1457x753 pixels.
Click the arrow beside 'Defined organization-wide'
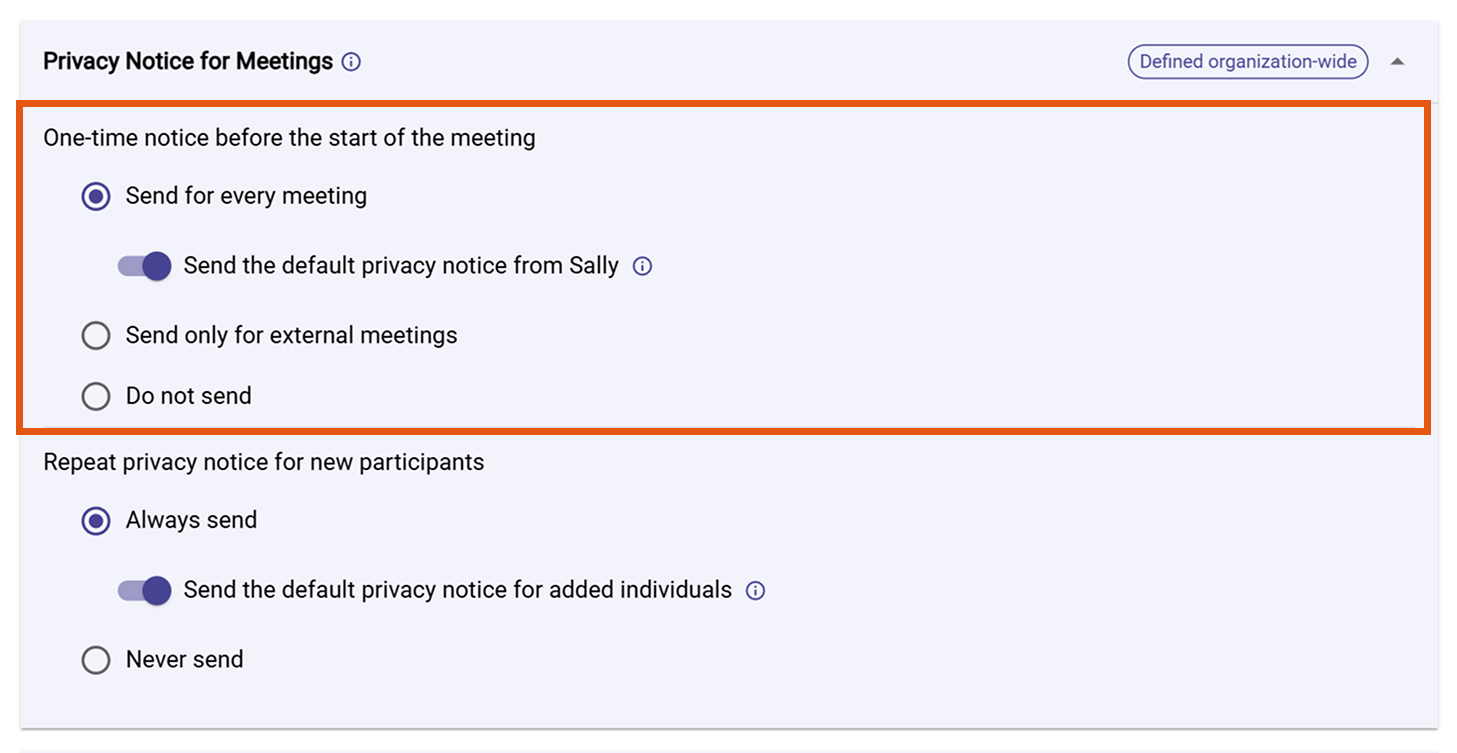click(1399, 61)
